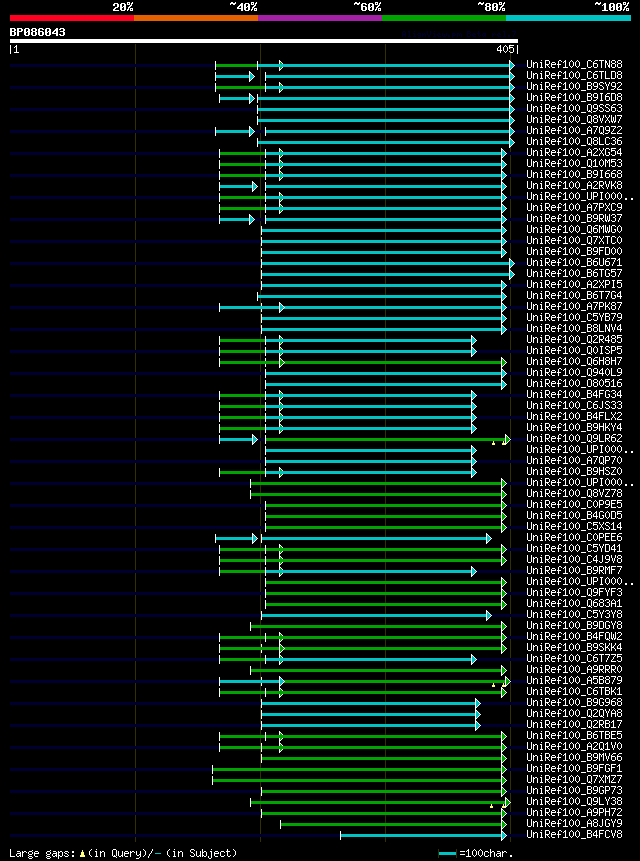640x861 pixels.
Task: Click the UniRef100_Q9LY38 label
Action: (574, 801)
